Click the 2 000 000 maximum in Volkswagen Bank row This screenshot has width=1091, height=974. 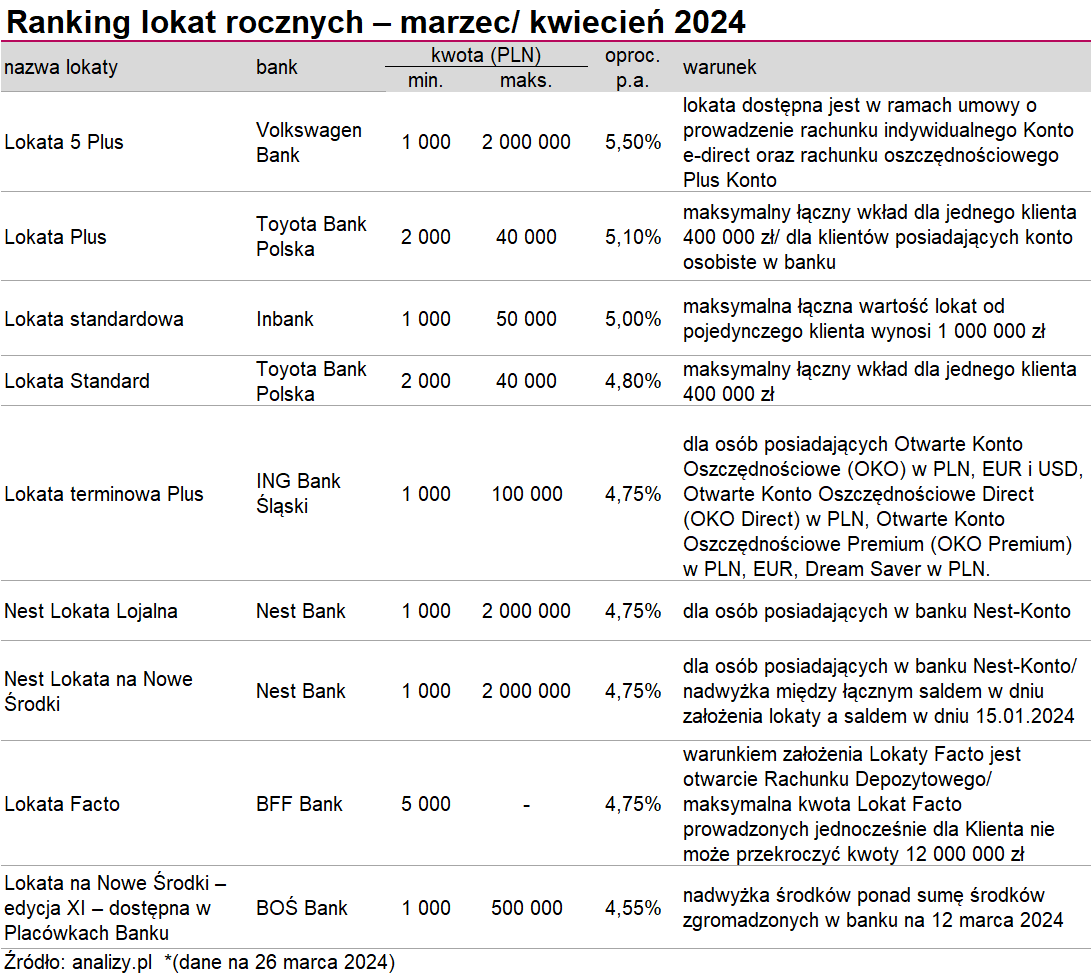(x=526, y=142)
